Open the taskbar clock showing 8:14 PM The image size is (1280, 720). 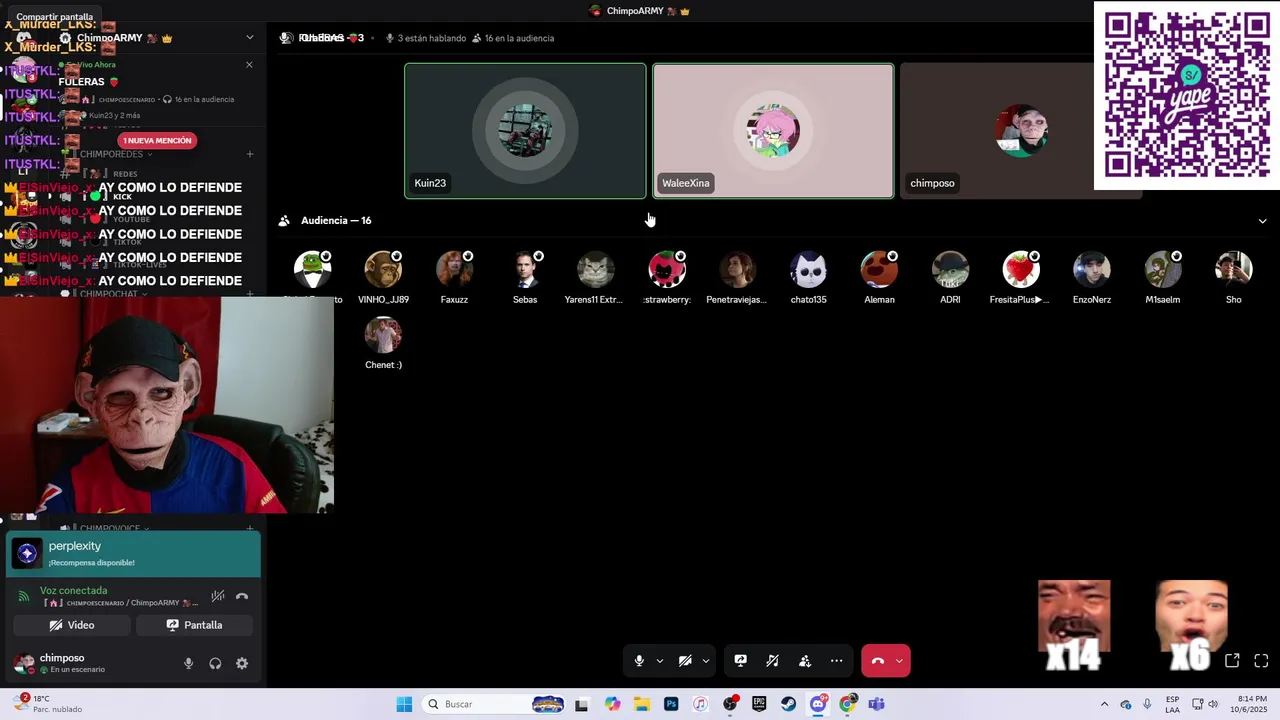[1252, 704]
